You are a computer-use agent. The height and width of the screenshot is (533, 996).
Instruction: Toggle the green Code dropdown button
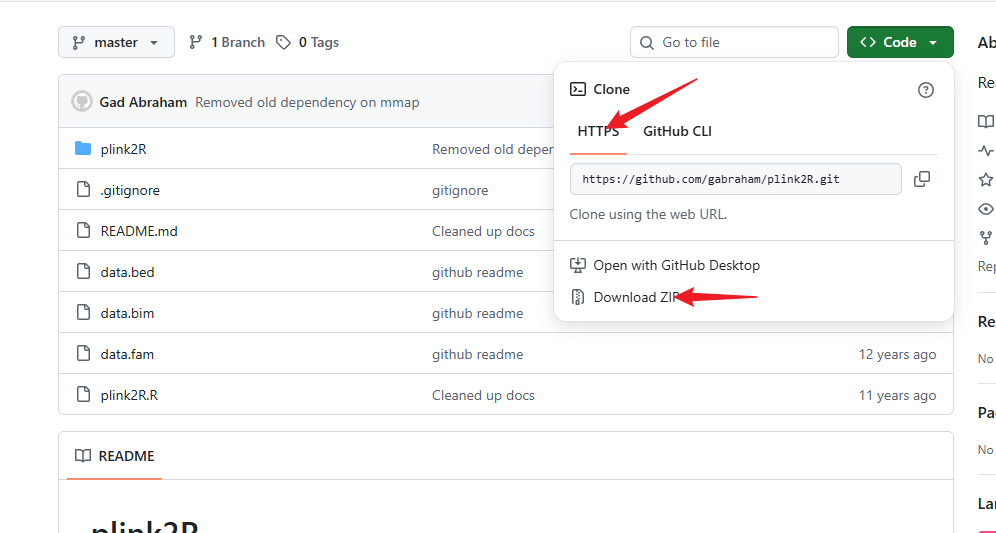coord(900,43)
